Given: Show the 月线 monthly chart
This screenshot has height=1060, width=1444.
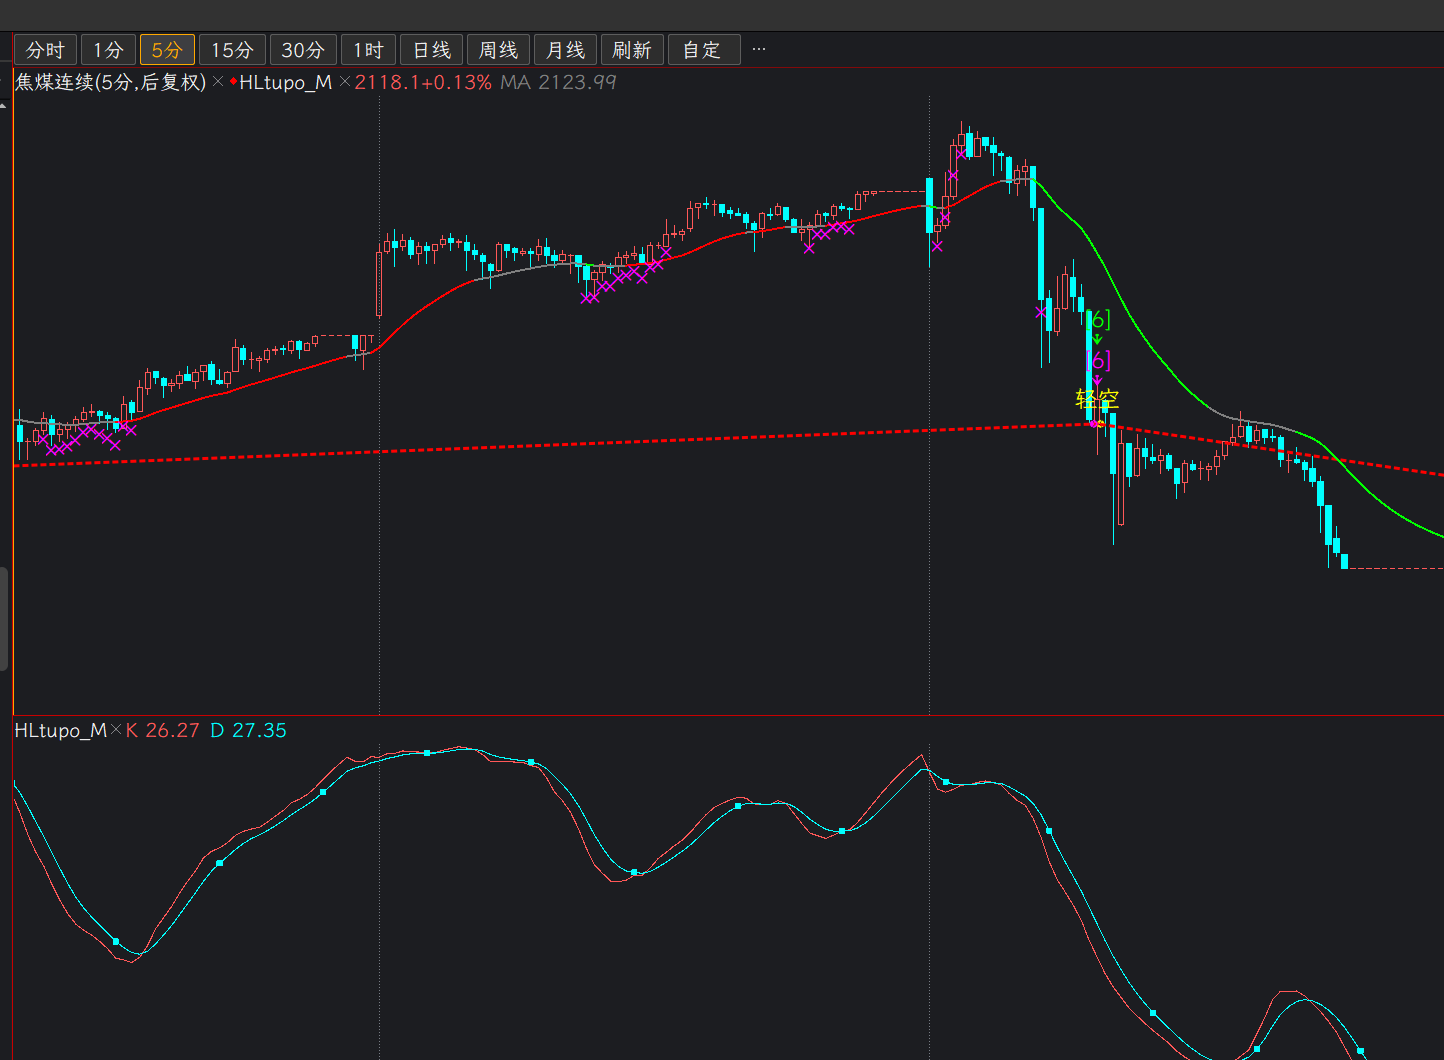Looking at the screenshot, I should tap(565, 50).
